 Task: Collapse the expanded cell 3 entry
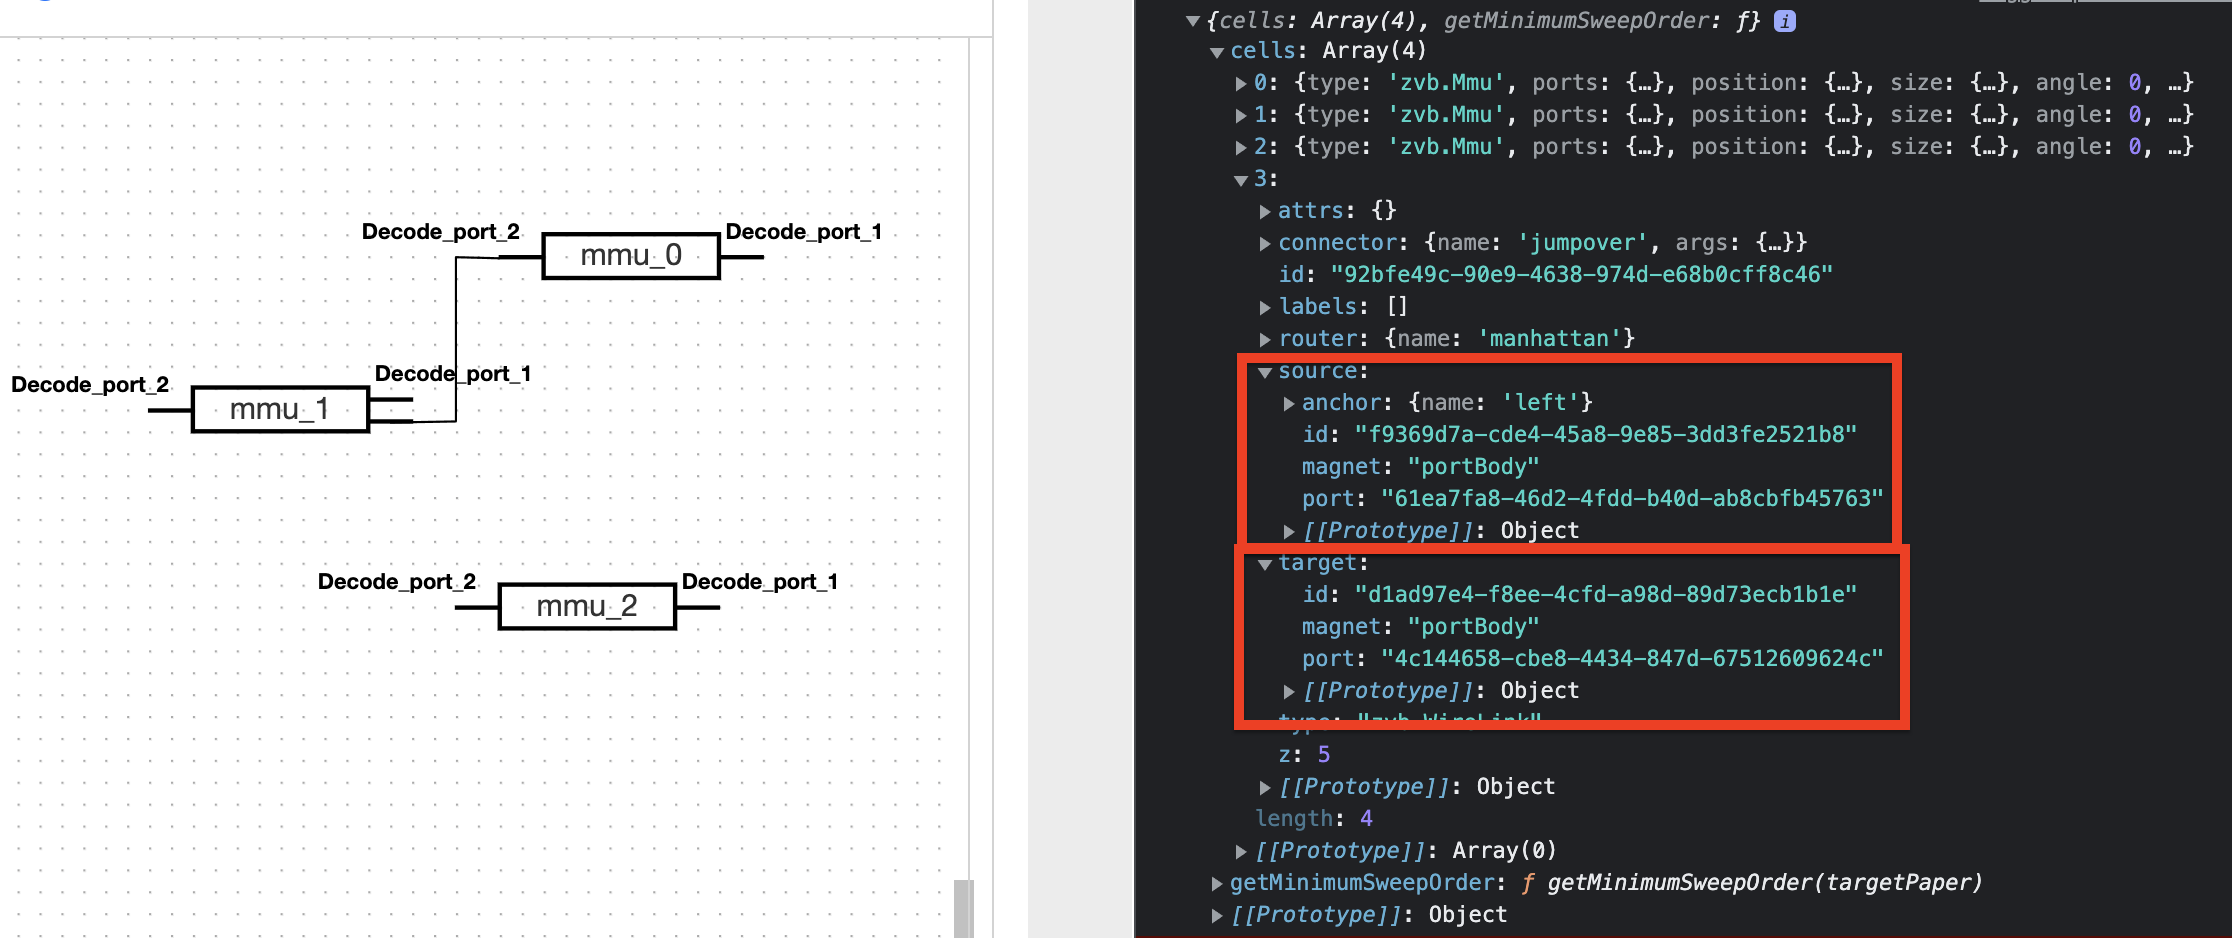pos(1240,178)
